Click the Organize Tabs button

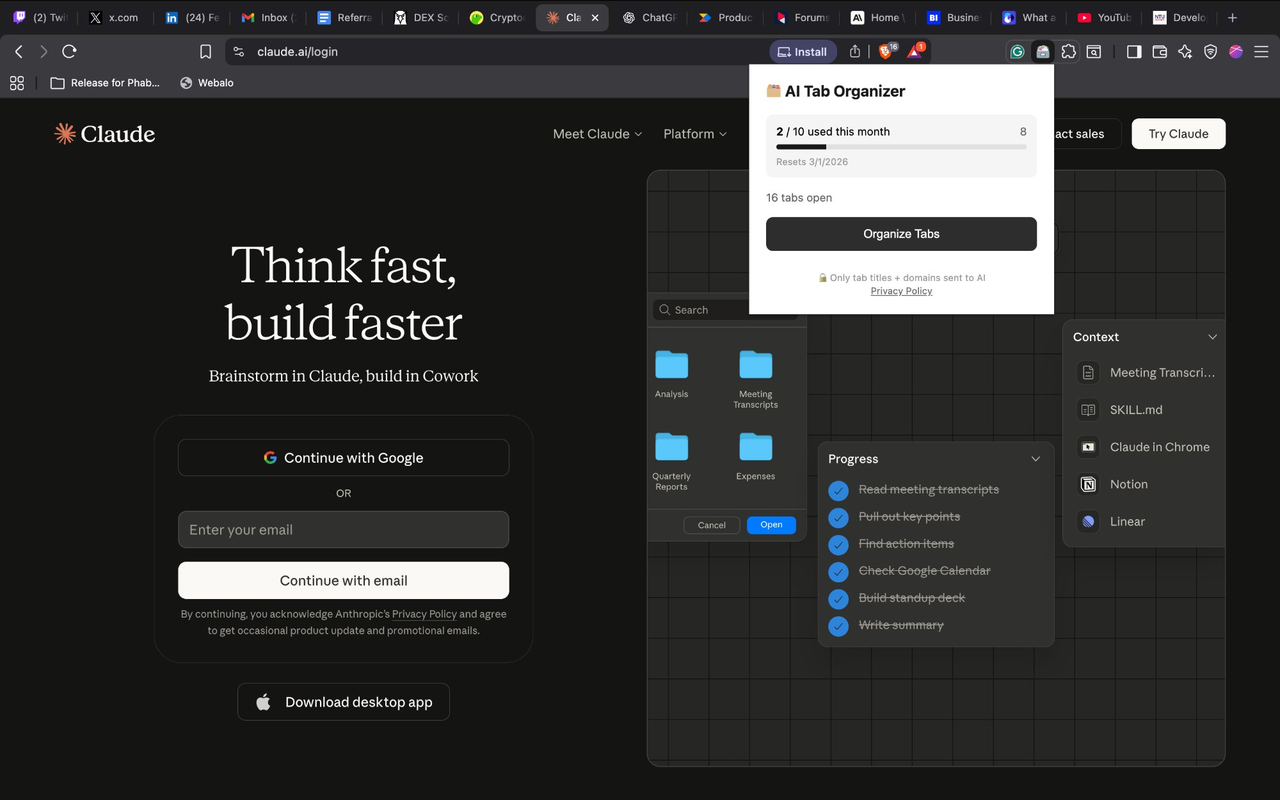[x=901, y=234]
